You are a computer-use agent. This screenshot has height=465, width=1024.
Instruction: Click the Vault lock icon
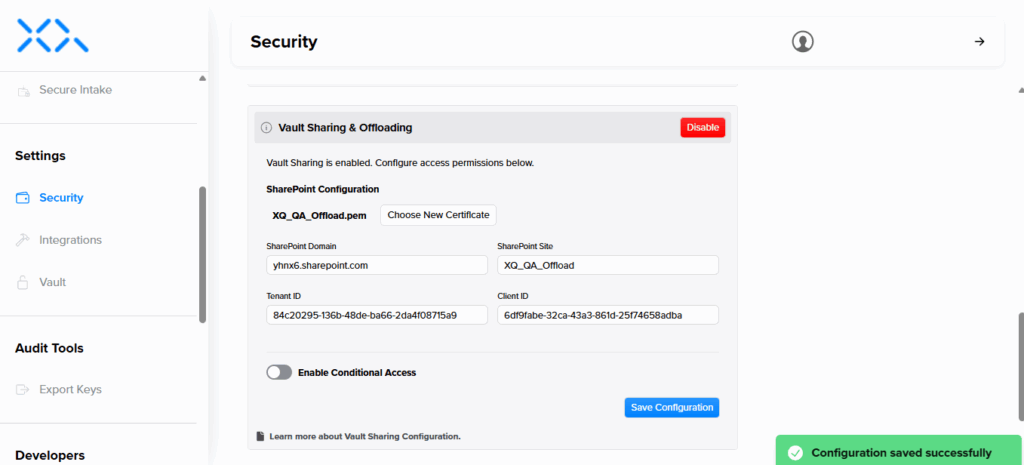point(24,283)
